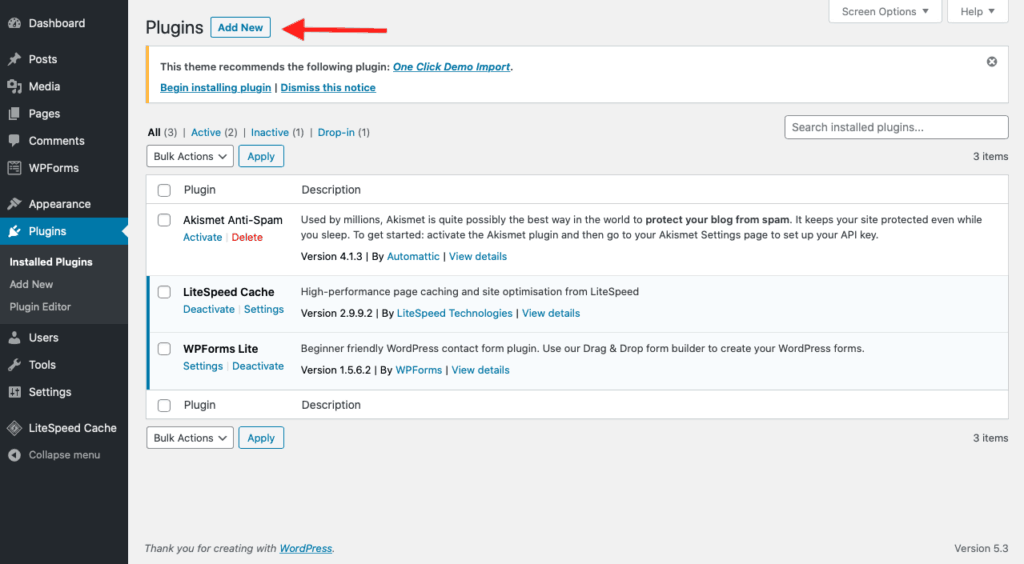The width and height of the screenshot is (1024, 564).
Task: Click the Appearance paintbrush icon
Action: click(x=14, y=204)
